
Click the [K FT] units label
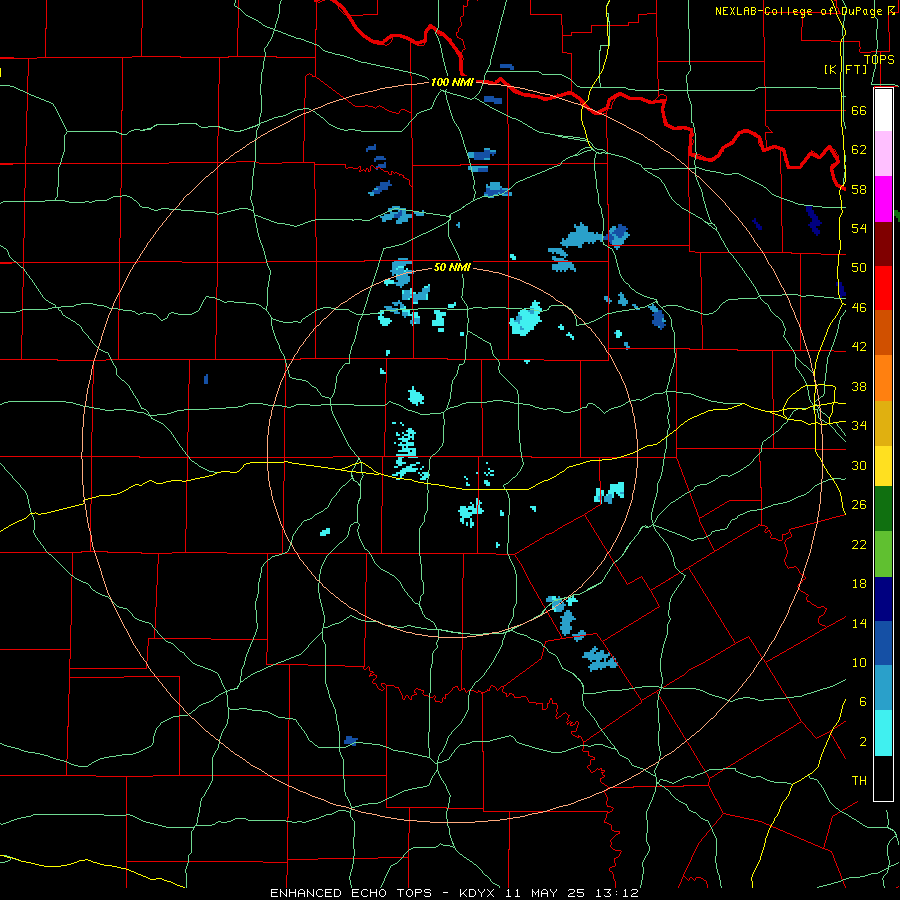(x=845, y=69)
